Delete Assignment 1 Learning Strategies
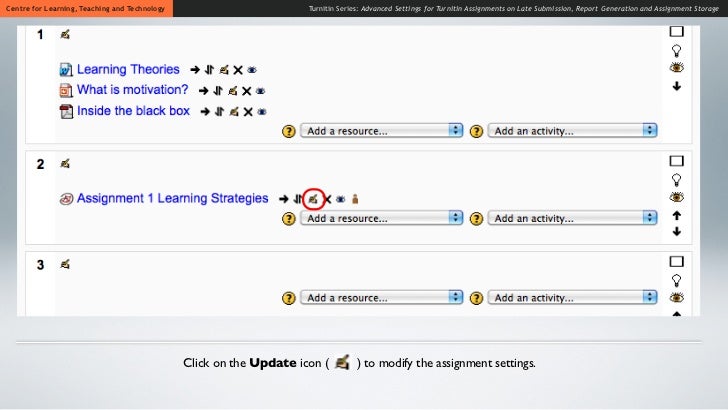Image resolution: width=728 pixels, height=410 pixels. pos(327,200)
